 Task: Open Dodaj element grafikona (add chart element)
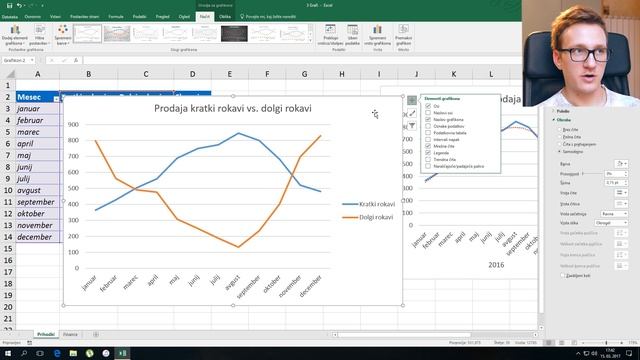[x=15, y=35]
